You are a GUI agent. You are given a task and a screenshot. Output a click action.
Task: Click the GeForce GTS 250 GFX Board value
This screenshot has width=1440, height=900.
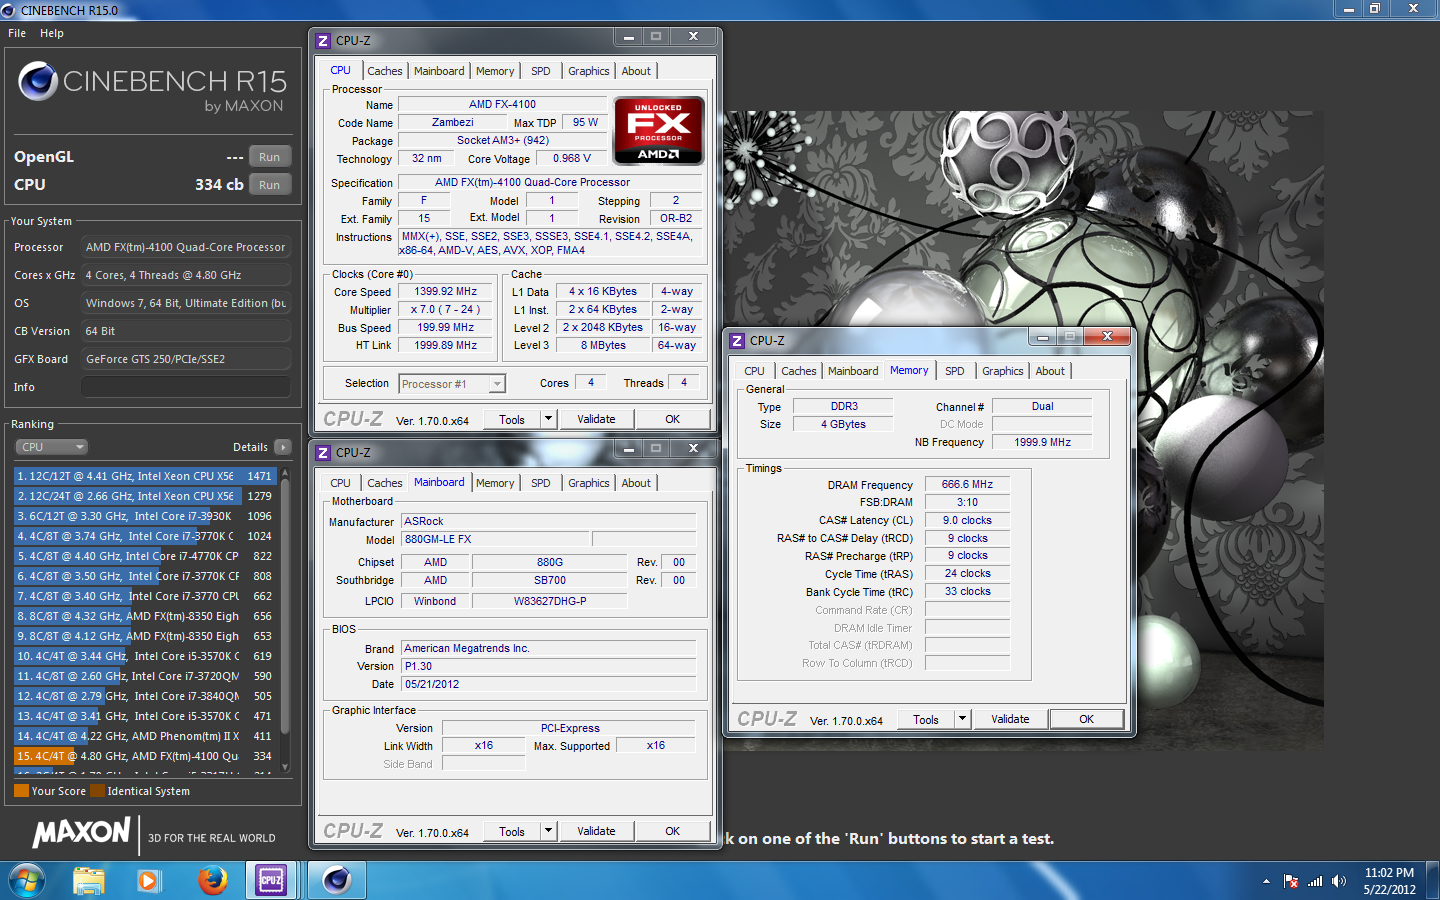tap(186, 359)
